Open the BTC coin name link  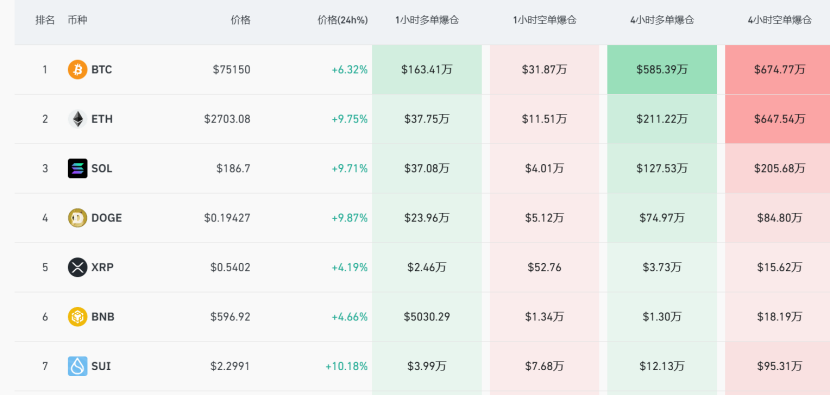point(102,69)
